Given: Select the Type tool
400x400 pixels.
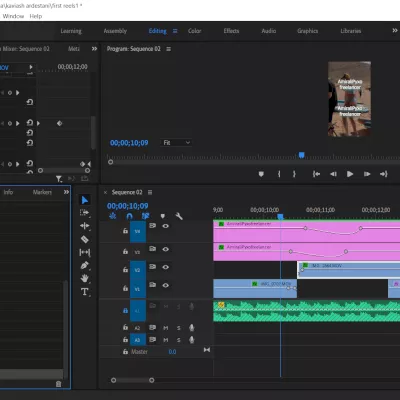Looking at the screenshot, I should coord(85,292).
